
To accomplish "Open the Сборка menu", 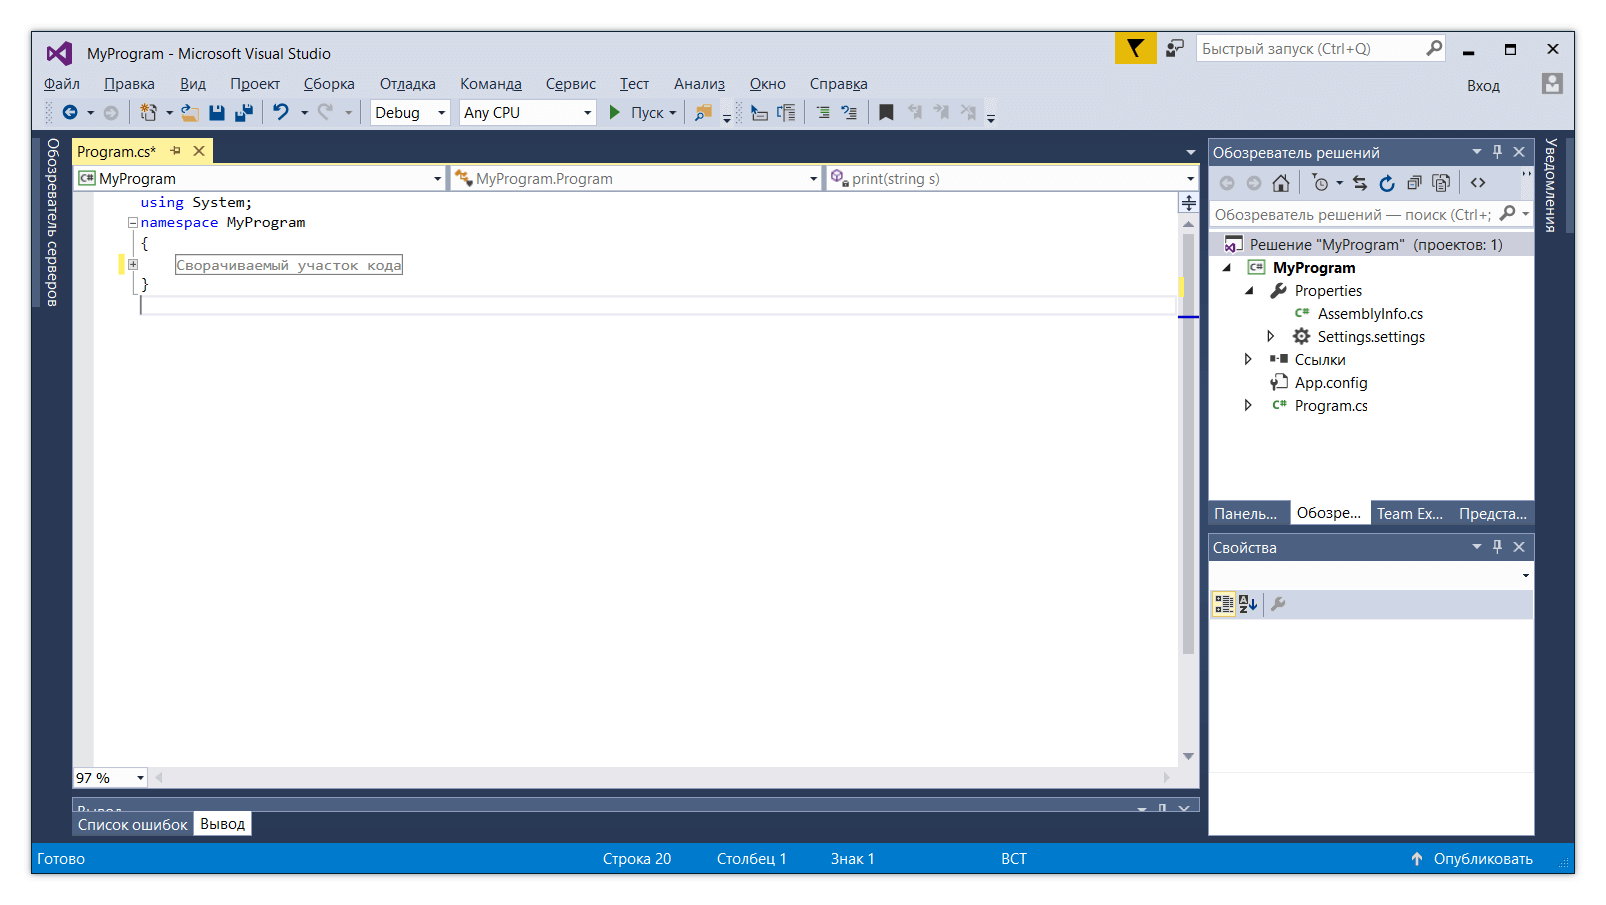I will 329,84.
